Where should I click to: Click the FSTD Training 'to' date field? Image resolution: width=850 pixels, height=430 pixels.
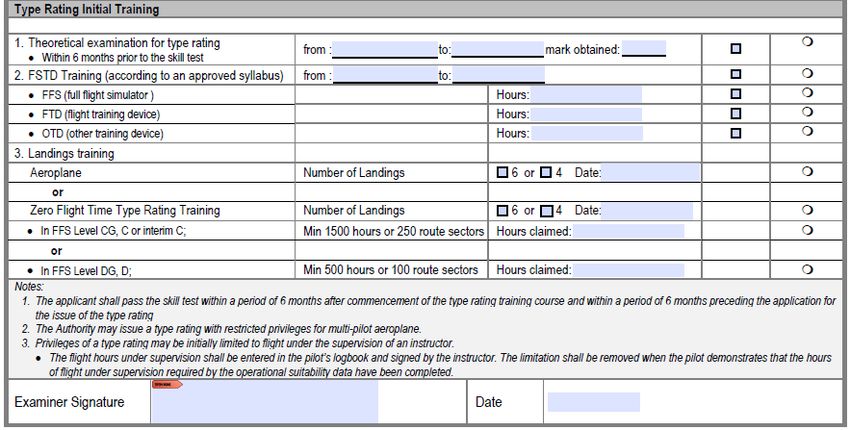498,75
